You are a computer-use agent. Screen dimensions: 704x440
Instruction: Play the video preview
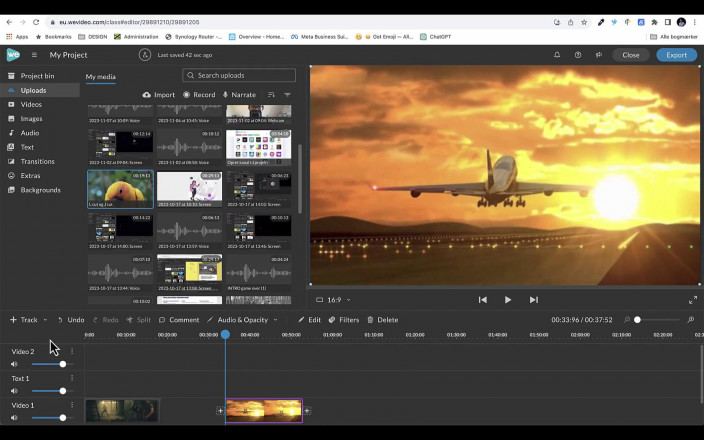(x=508, y=299)
